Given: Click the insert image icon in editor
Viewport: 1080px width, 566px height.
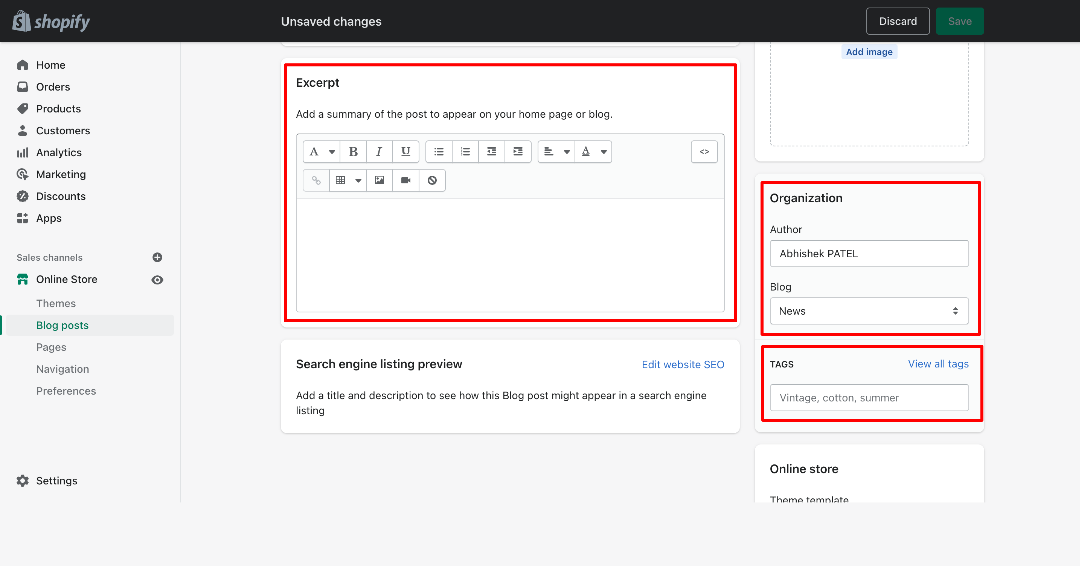Looking at the screenshot, I should [380, 180].
